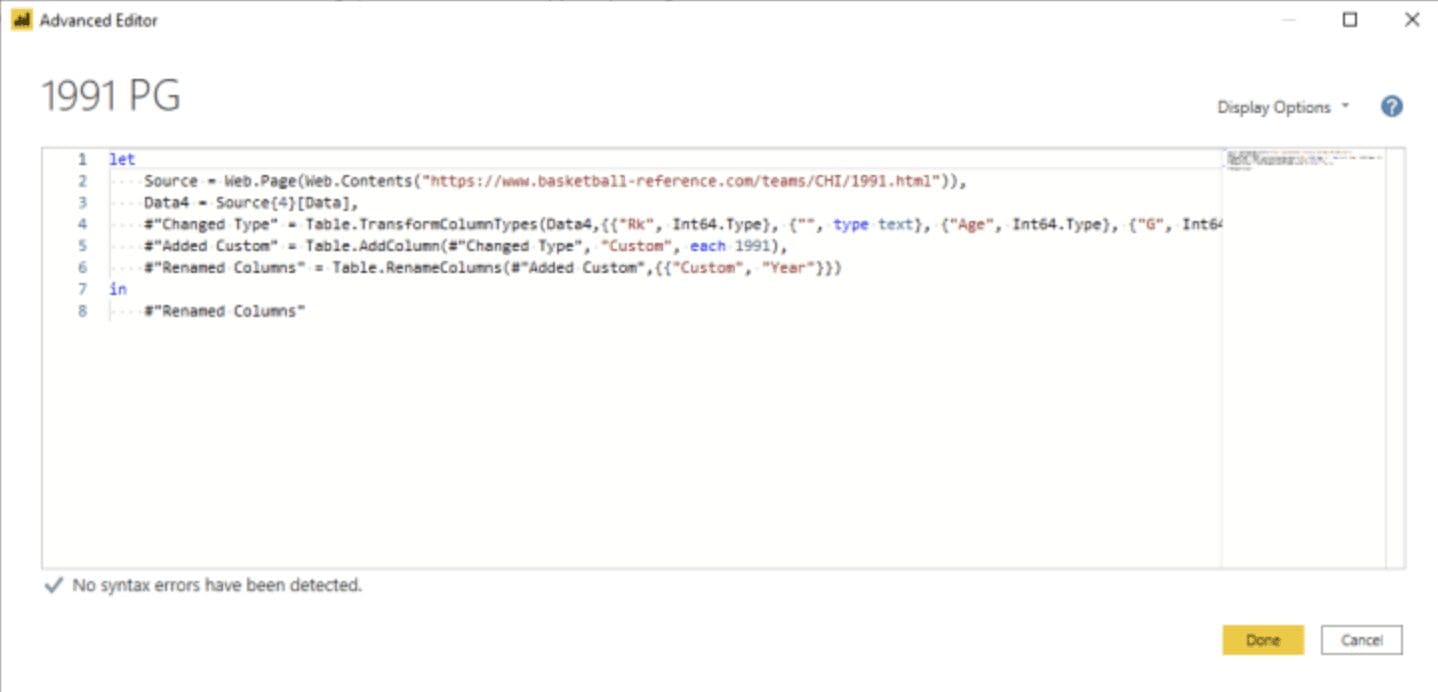The width and height of the screenshot is (1438, 692).
Task: Click the '1991 PG' query title
Action: point(111,96)
